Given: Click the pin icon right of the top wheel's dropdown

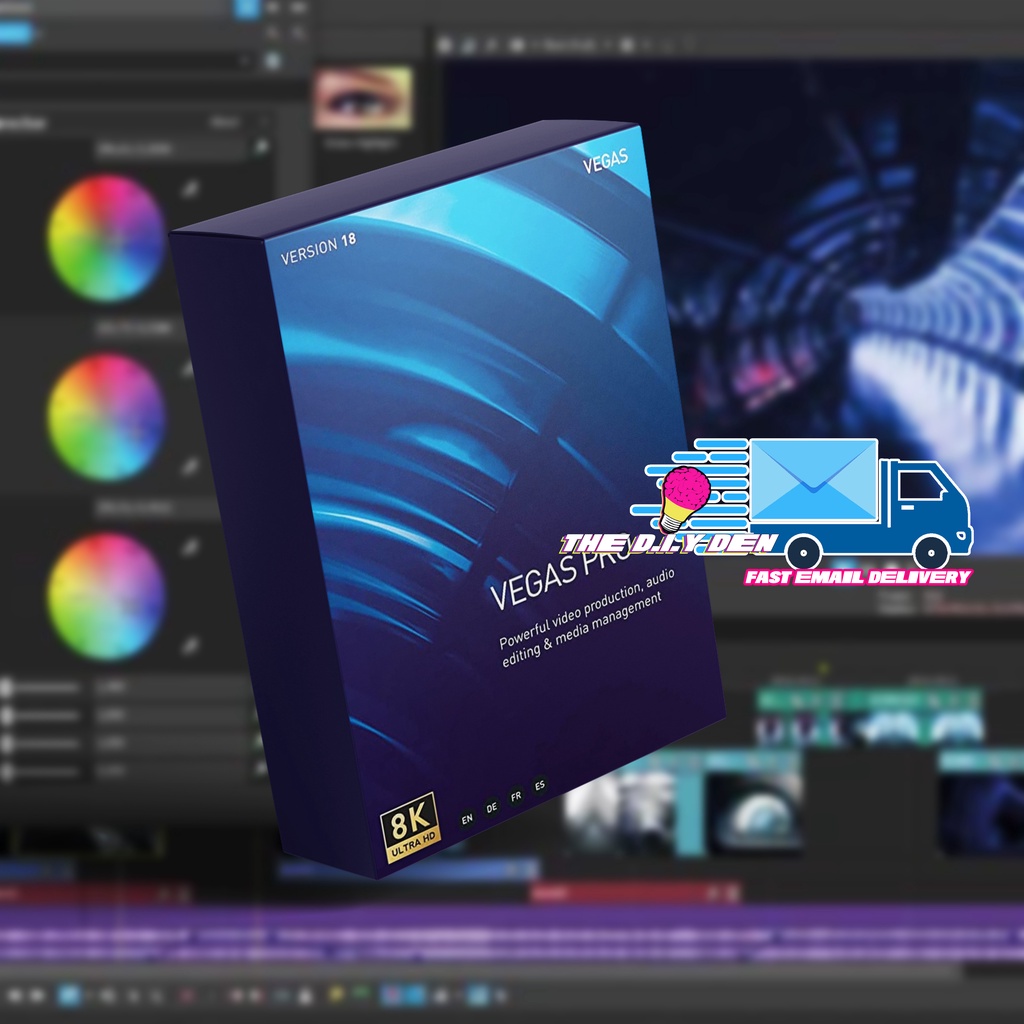Looking at the screenshot, I should pyautogui.click(x=262, y=148).
